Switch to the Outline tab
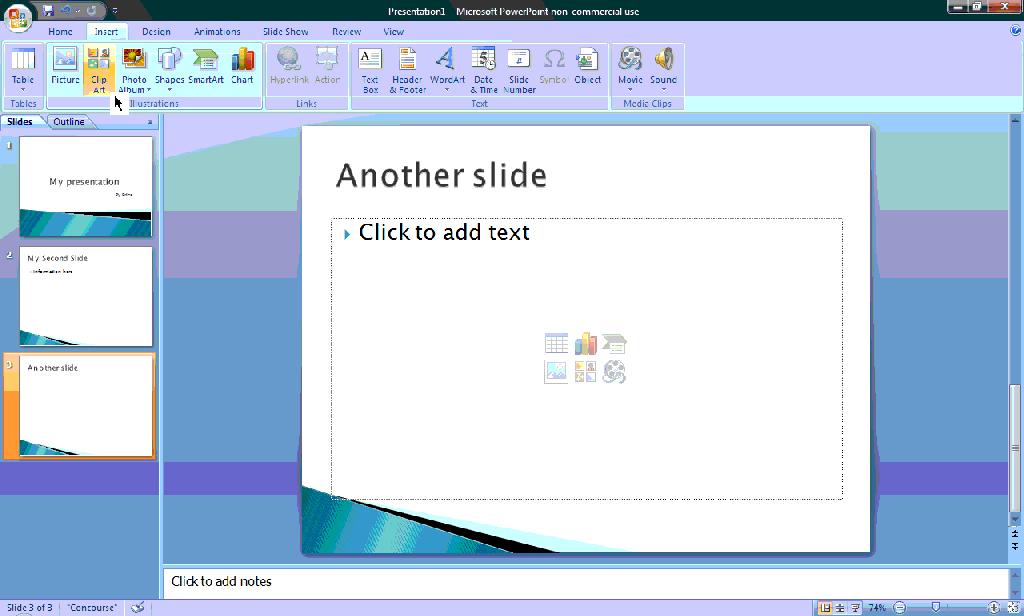The width and height of the screenshot is (1024, 616). (69, 122)
